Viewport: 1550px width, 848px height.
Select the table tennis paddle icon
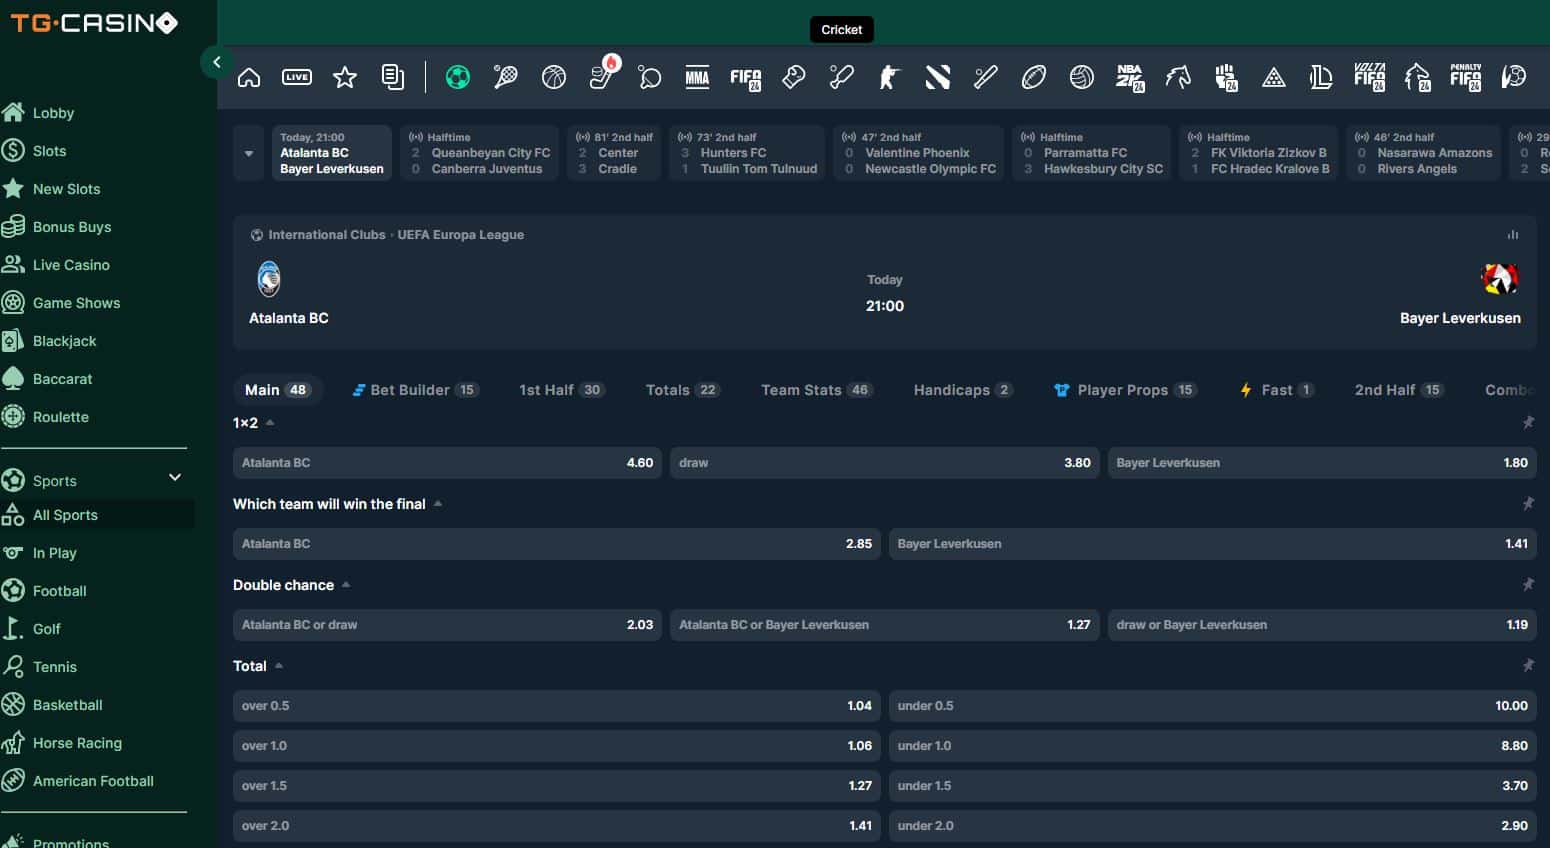click(x=650, y=77)
